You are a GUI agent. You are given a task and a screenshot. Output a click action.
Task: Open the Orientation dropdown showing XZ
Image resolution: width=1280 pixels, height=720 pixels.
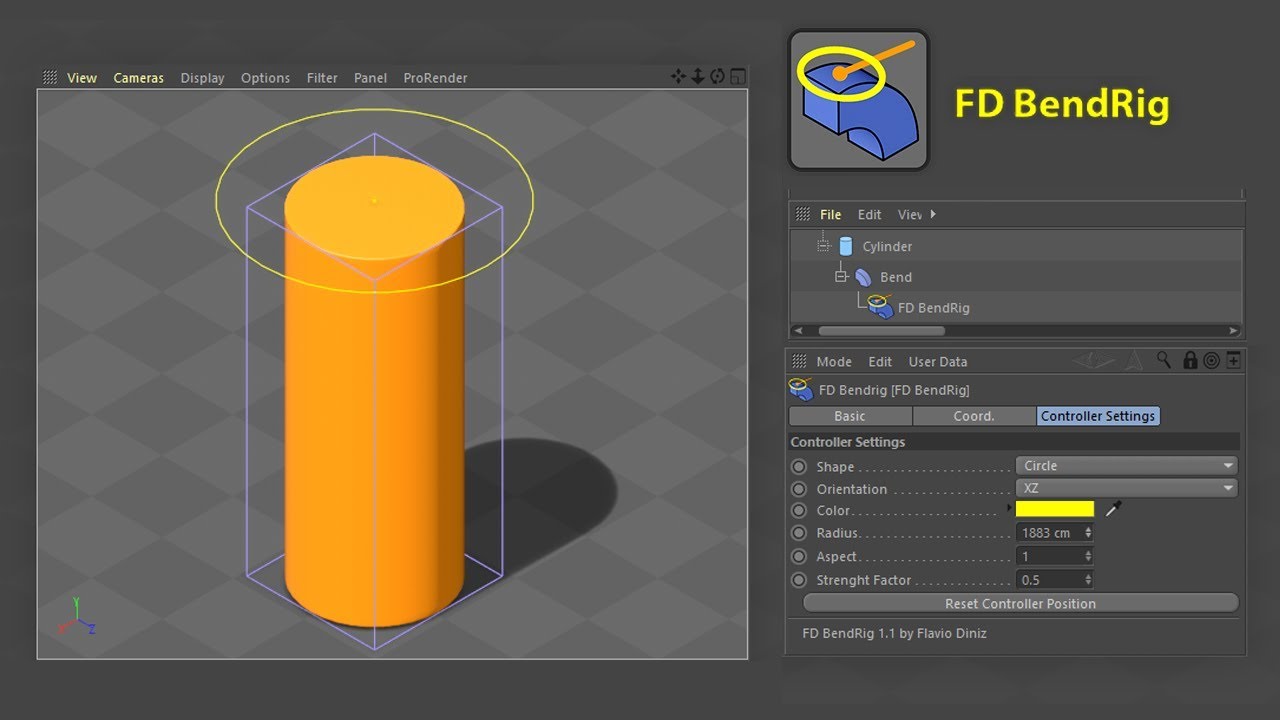(1126, 488)
